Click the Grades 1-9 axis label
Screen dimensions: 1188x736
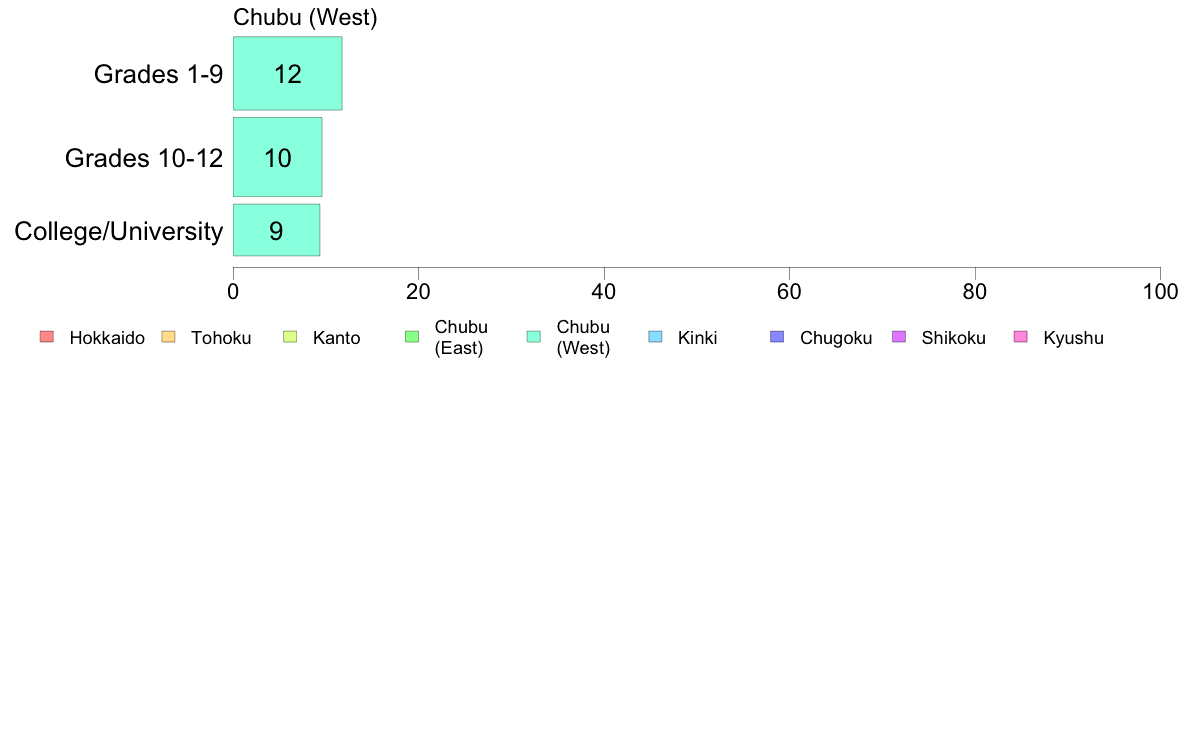(158, 74)
